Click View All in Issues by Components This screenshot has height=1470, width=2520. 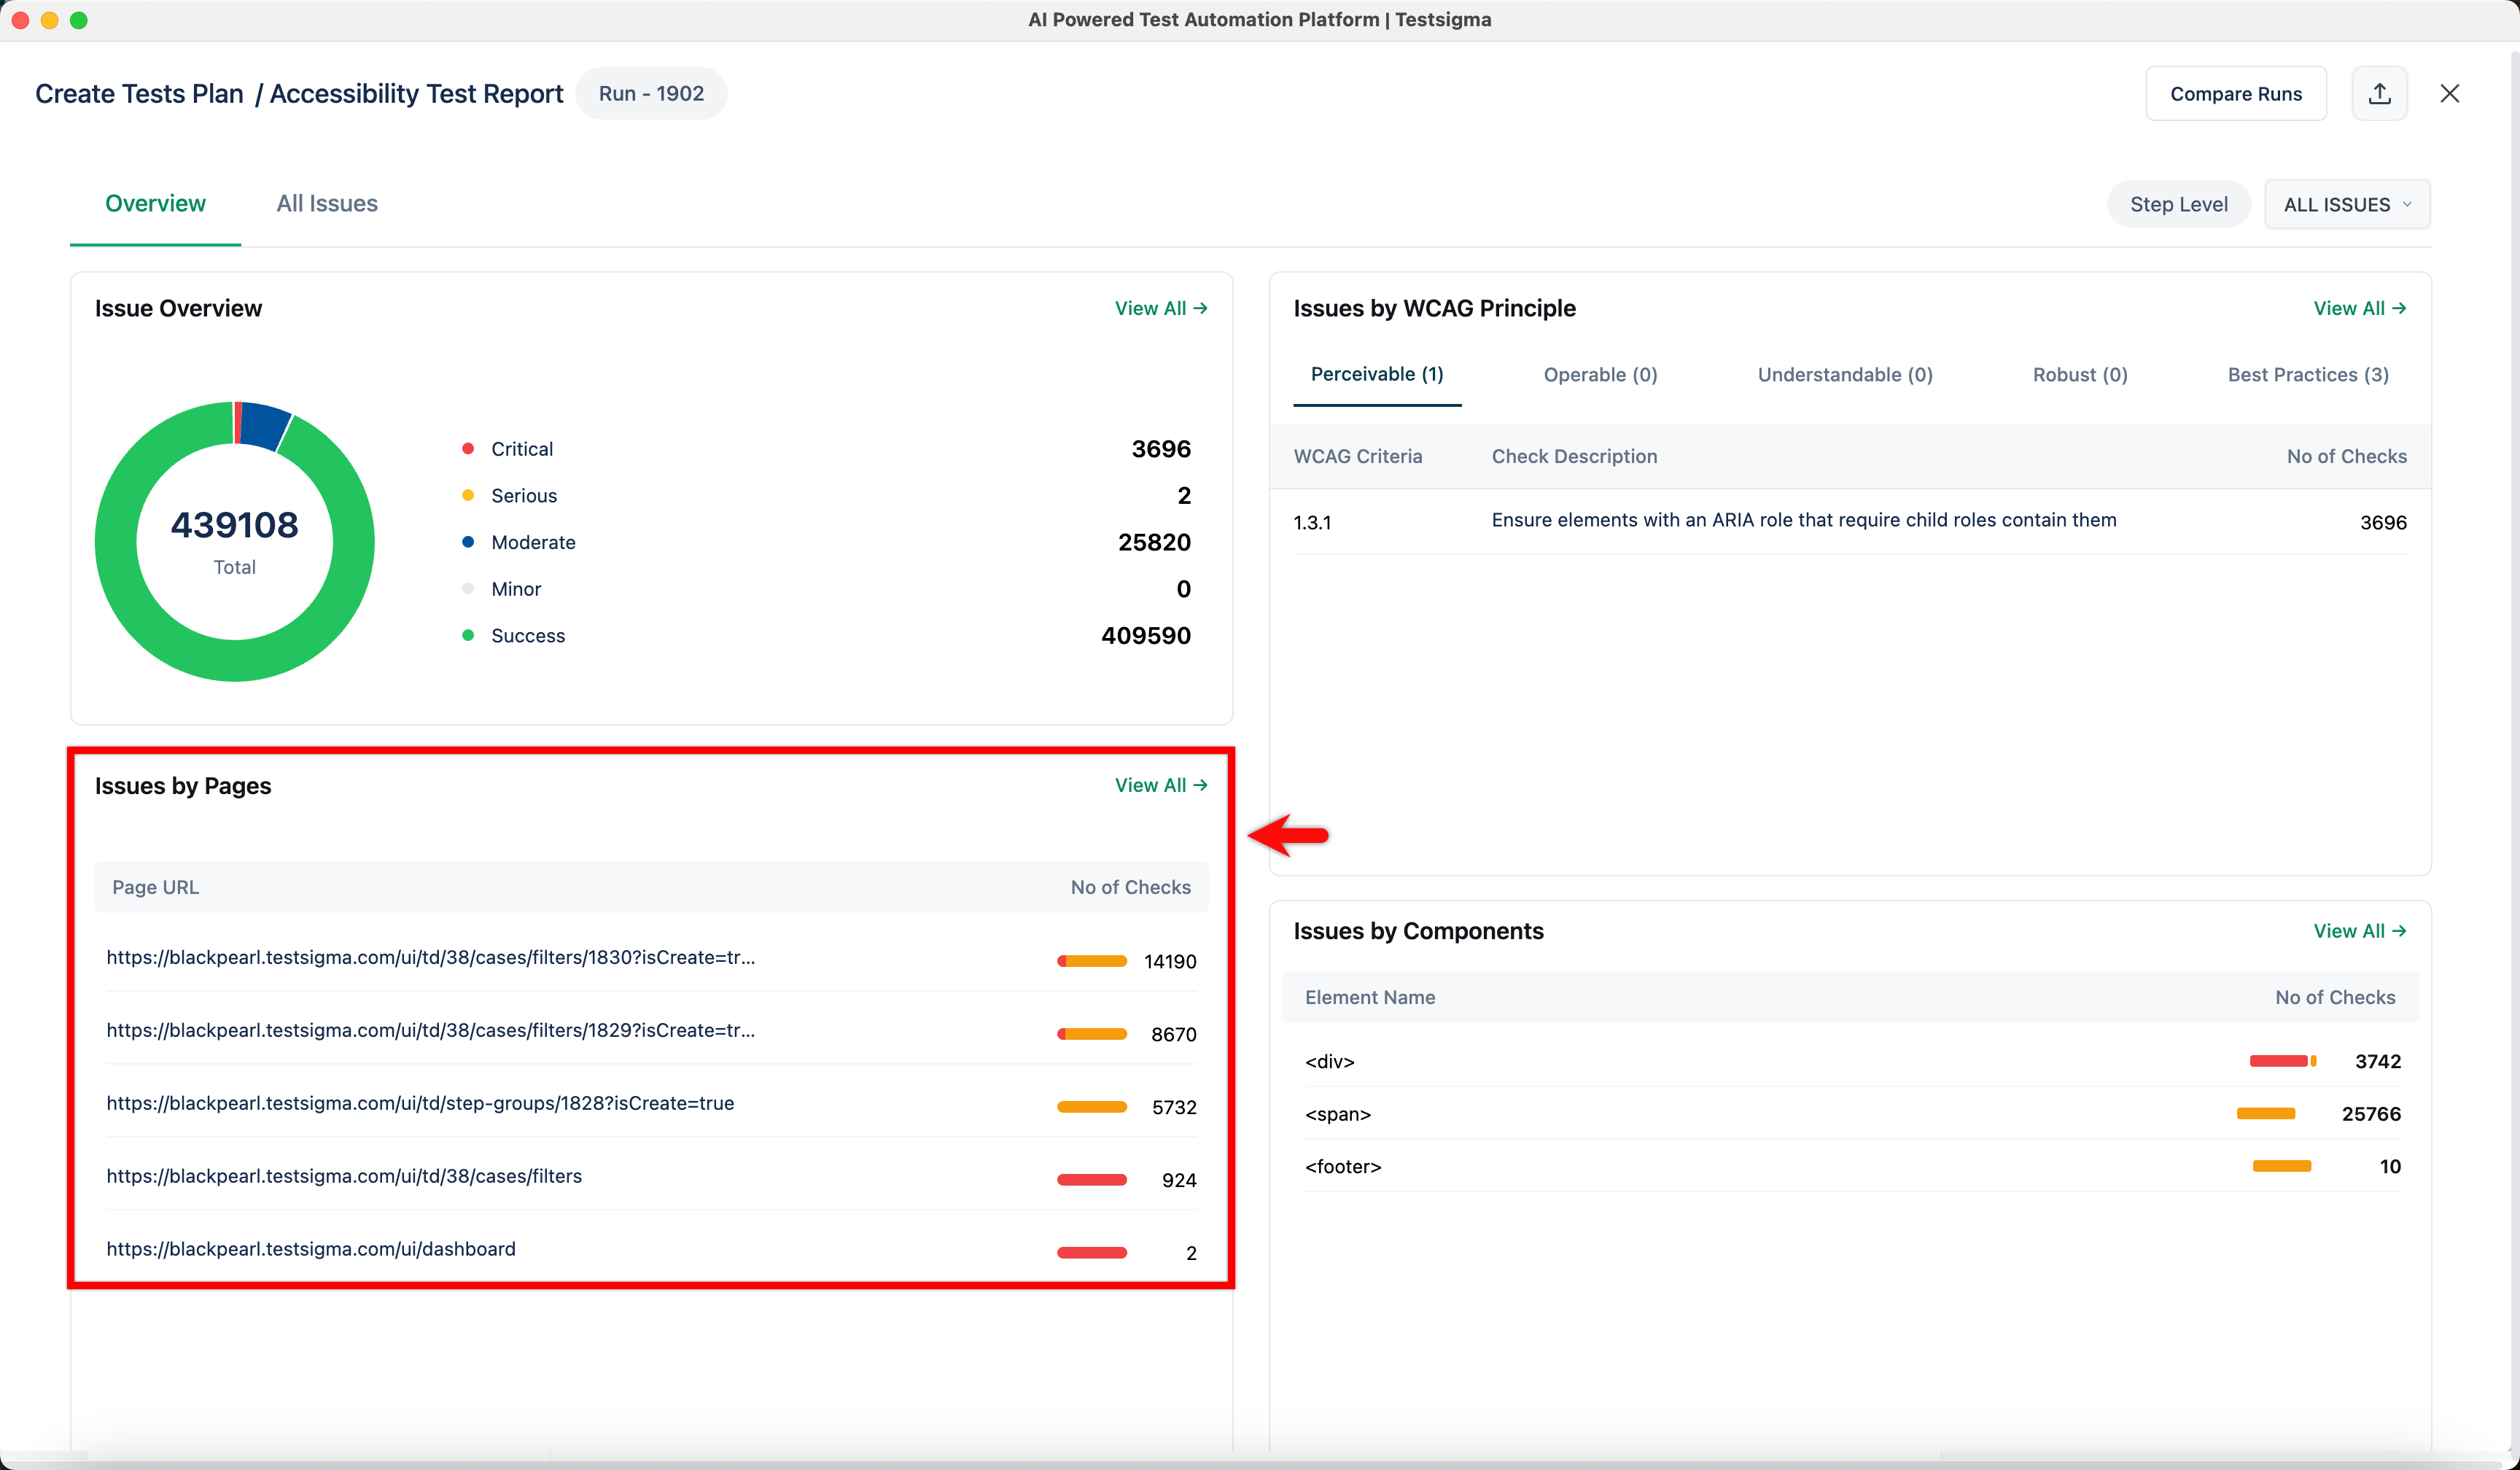[2359, 931]
